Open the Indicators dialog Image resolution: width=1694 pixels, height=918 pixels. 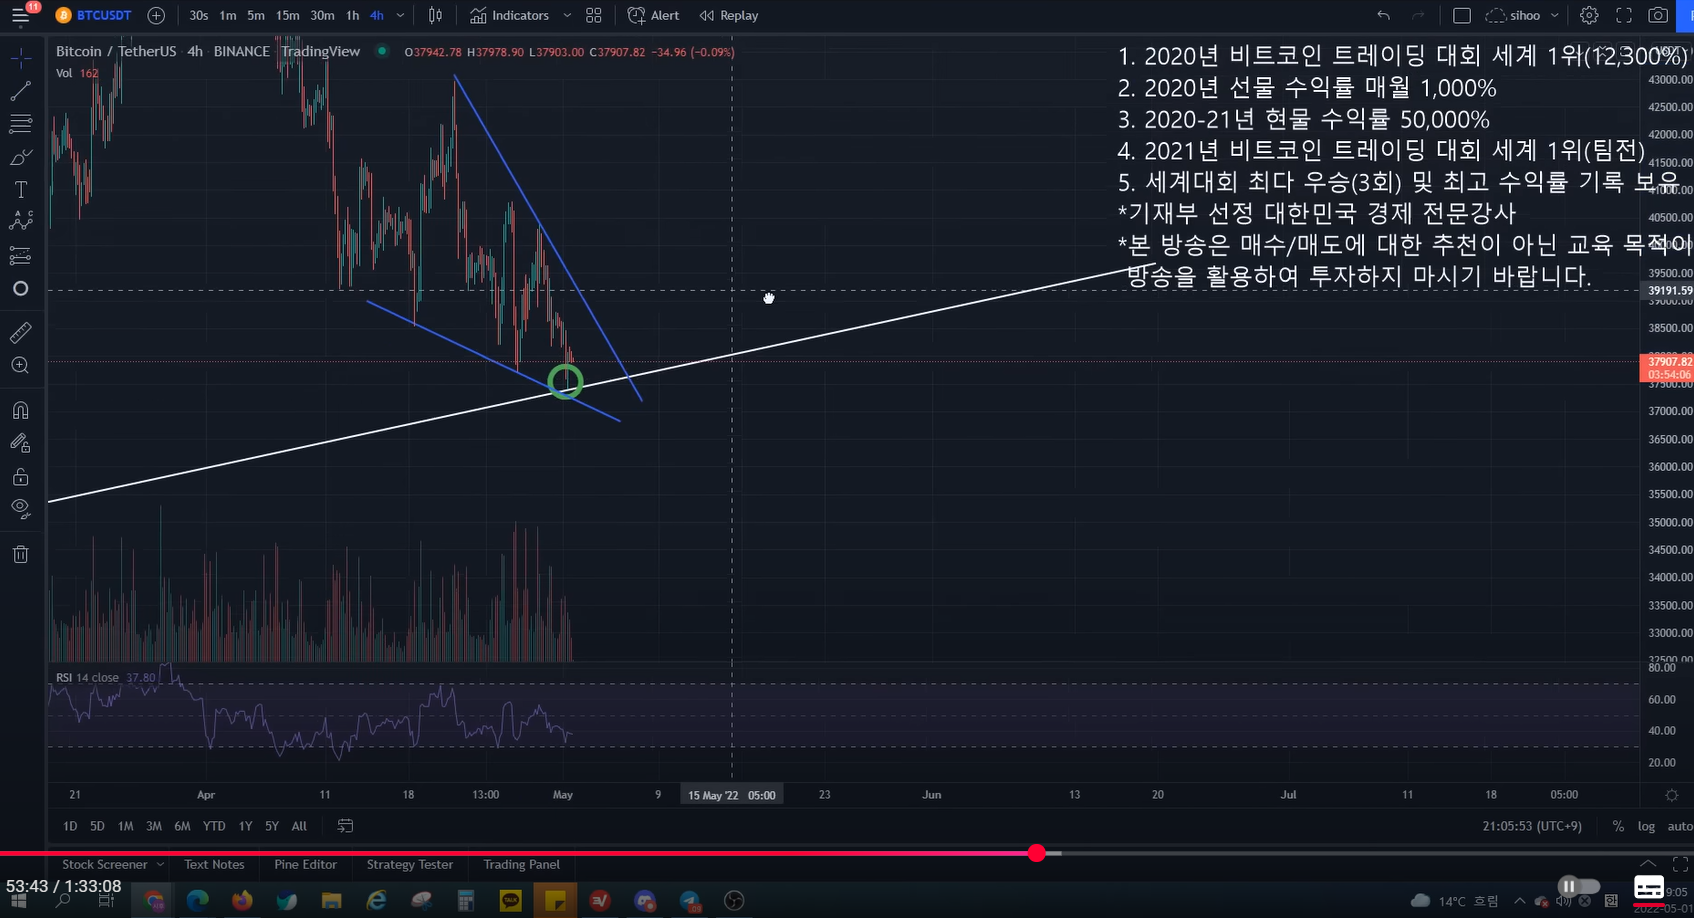[510, 16]
